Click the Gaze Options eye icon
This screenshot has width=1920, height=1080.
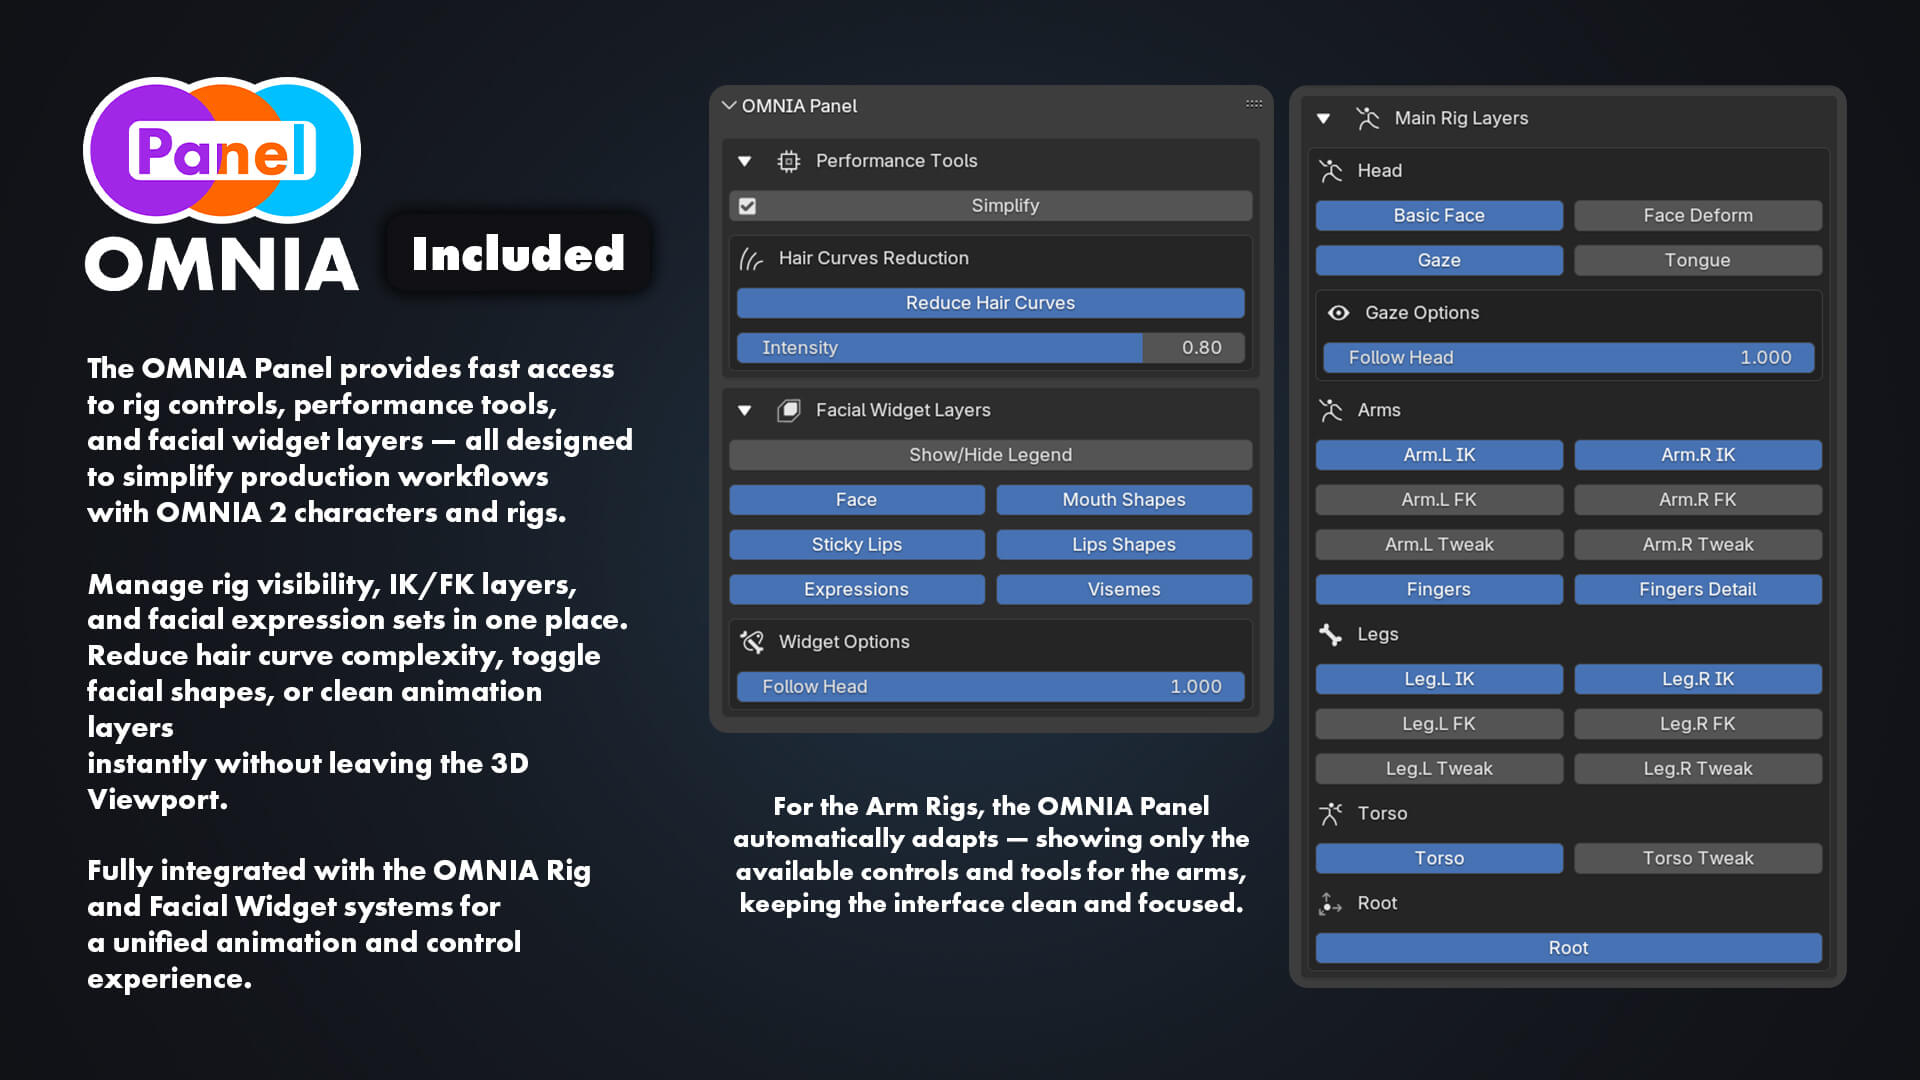(x=1338, y=313)
